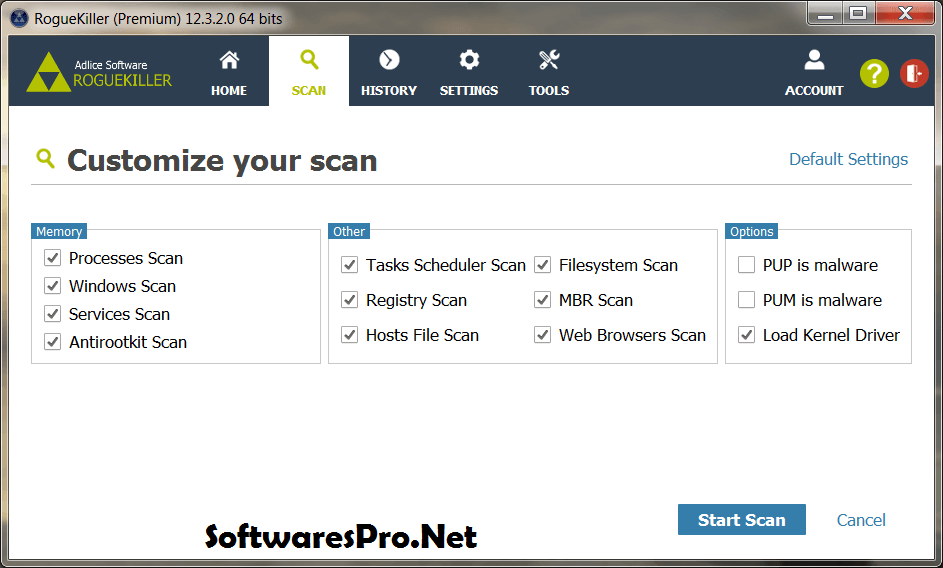Uncheck the Antirootkit Scan option
This screenshot has width=943, height=568.
click(x=53, y=342)
